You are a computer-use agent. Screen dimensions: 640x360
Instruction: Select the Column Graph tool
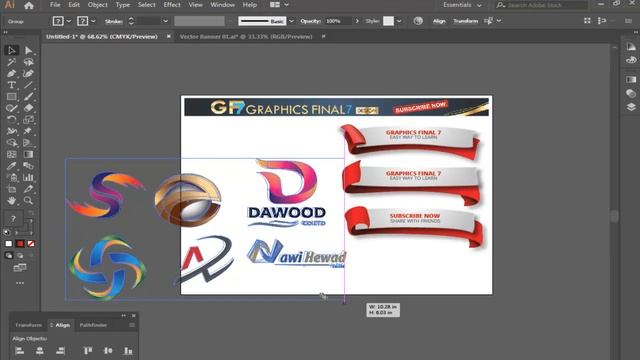tap(28, 177)
